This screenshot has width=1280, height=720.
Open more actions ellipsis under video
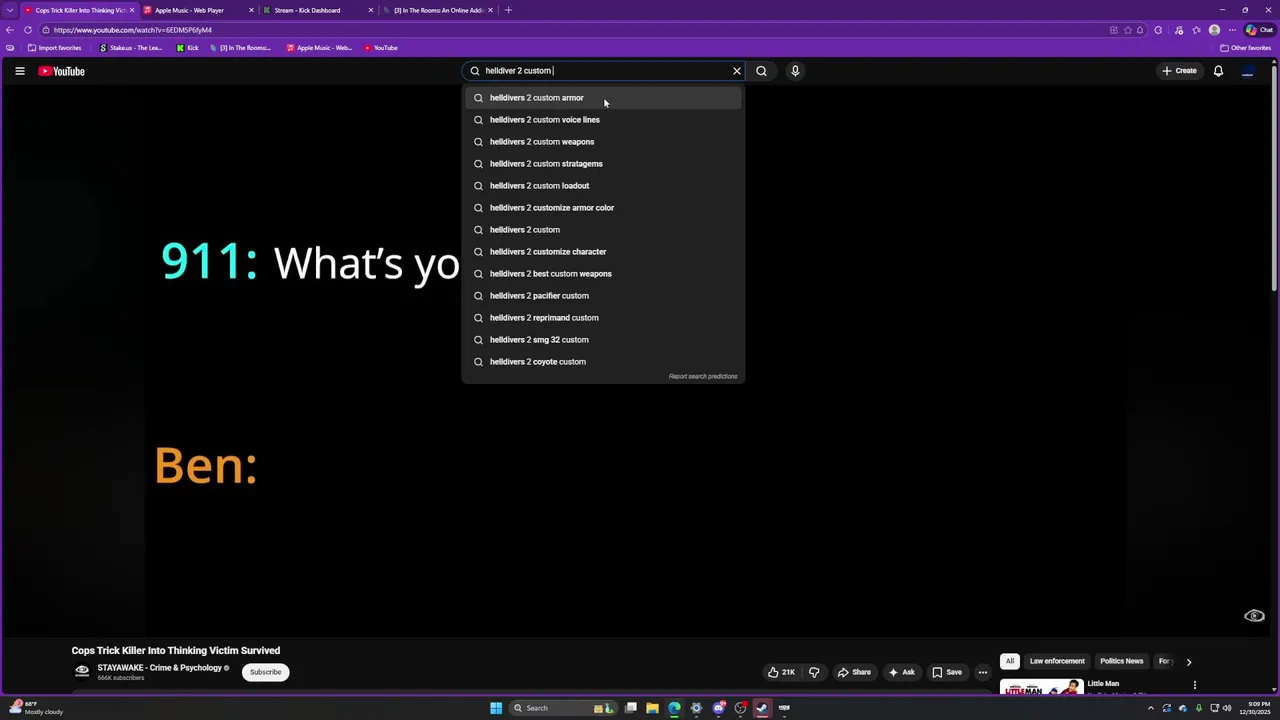pyautogui.click(x=983, y=672)
